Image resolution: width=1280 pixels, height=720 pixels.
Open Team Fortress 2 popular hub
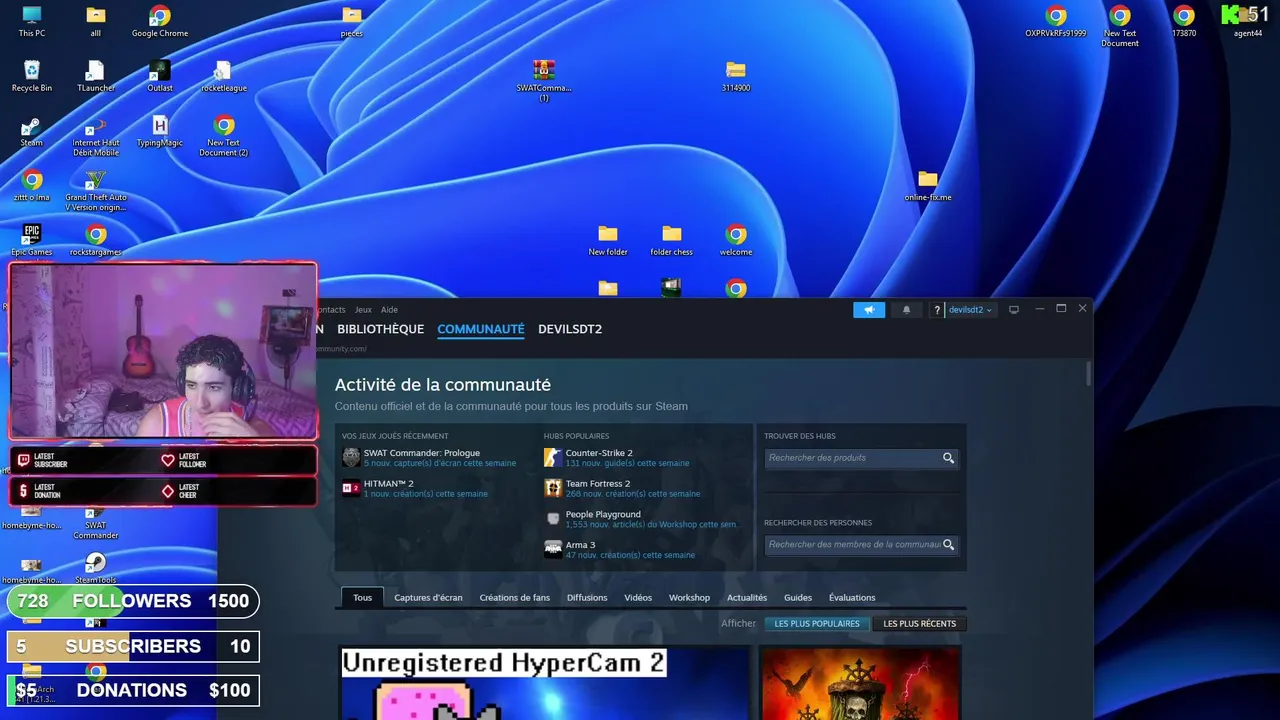(x=598, y=484)
